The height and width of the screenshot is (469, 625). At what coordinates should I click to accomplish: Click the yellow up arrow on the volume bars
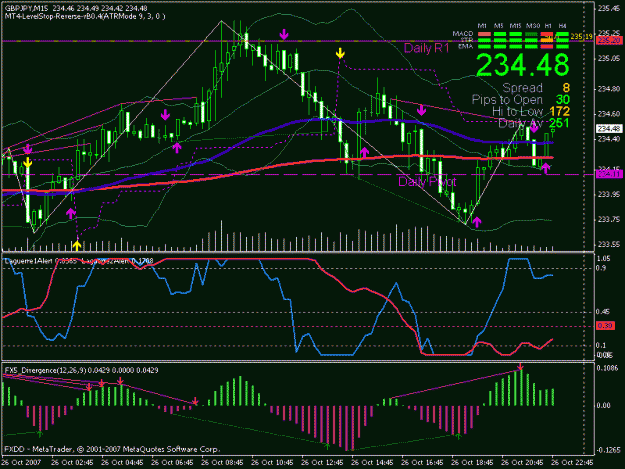tap(77, 245)
